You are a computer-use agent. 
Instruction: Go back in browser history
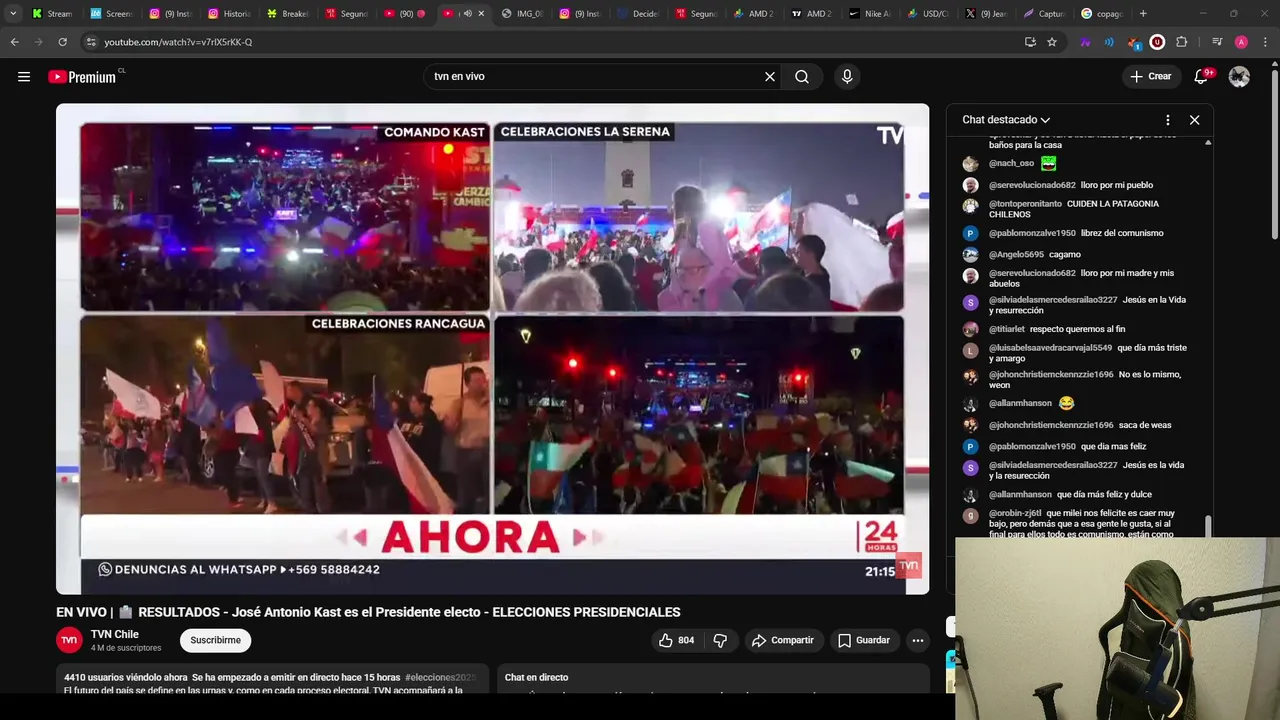click(x=14, y=42)
